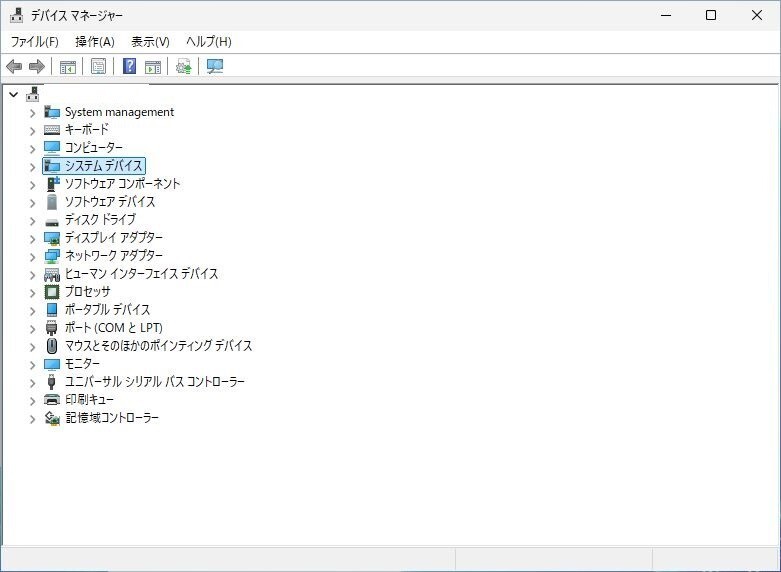Click the プロセッサ chip icon
The image size is (781, 572).
pos(52,292)
